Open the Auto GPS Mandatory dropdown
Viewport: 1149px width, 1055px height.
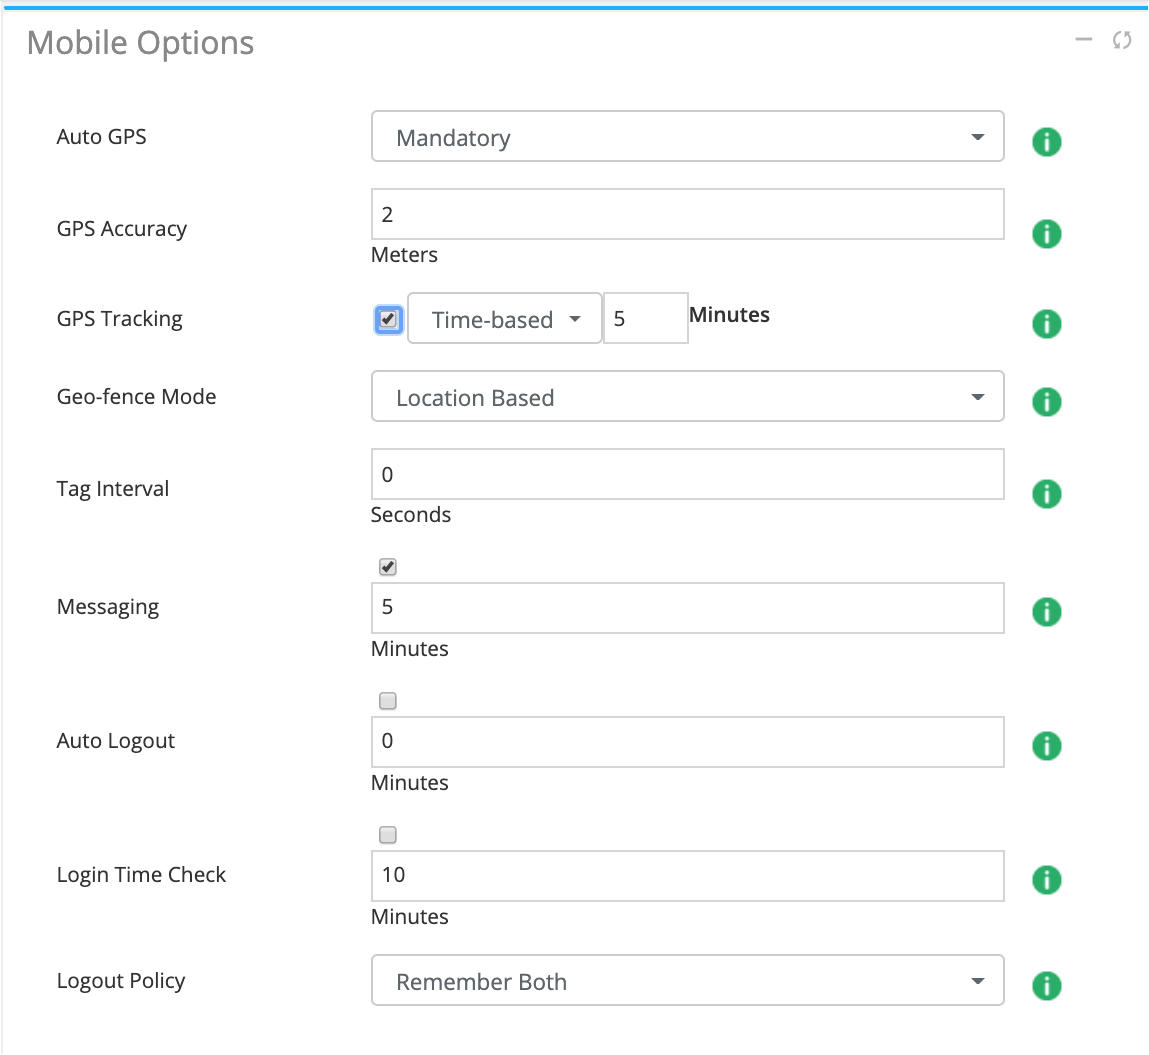(687, 136)
